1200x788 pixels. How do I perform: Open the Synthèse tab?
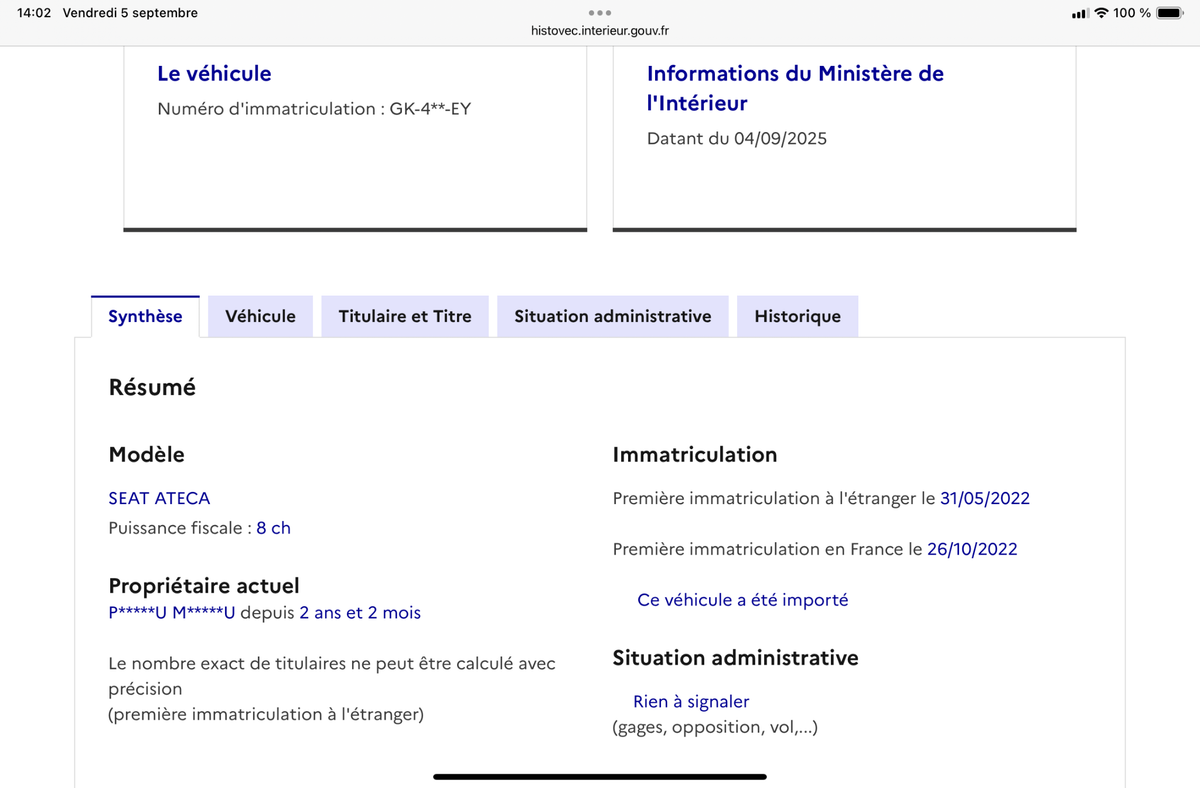click(x=145, y=317)
